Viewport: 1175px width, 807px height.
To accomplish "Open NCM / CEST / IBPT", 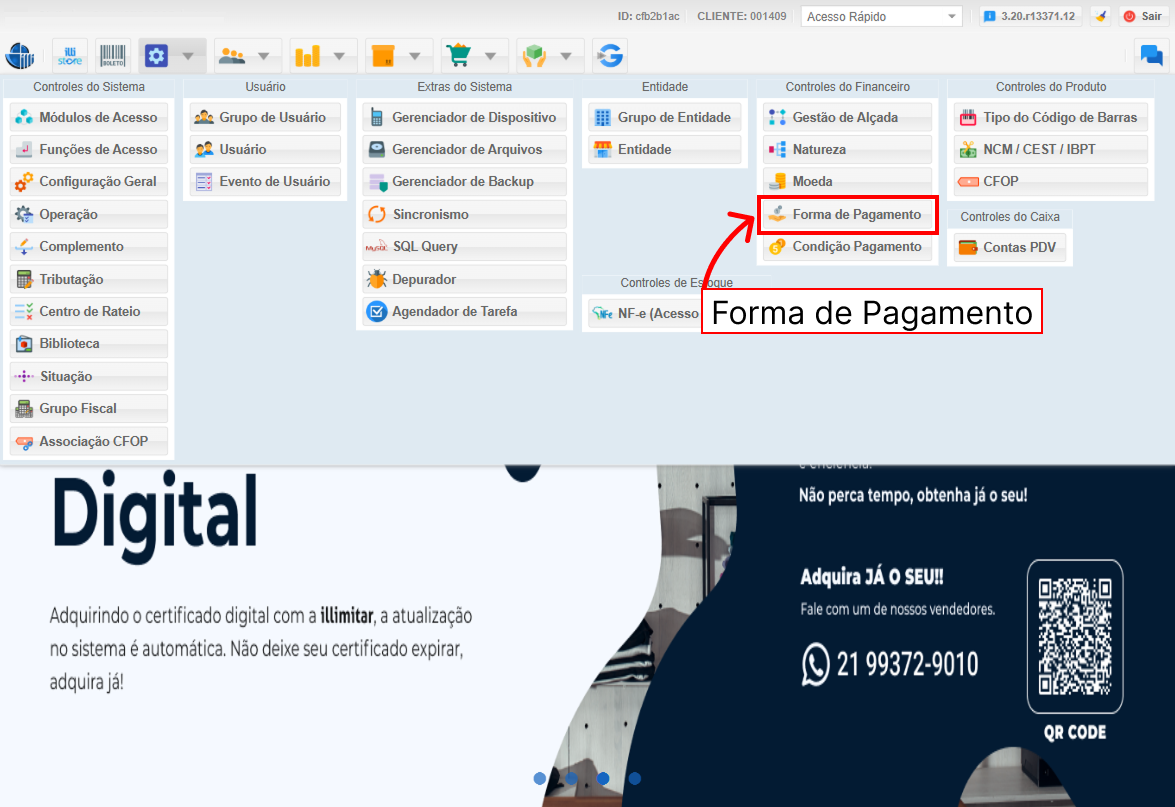I will (x=1051, y=149).
